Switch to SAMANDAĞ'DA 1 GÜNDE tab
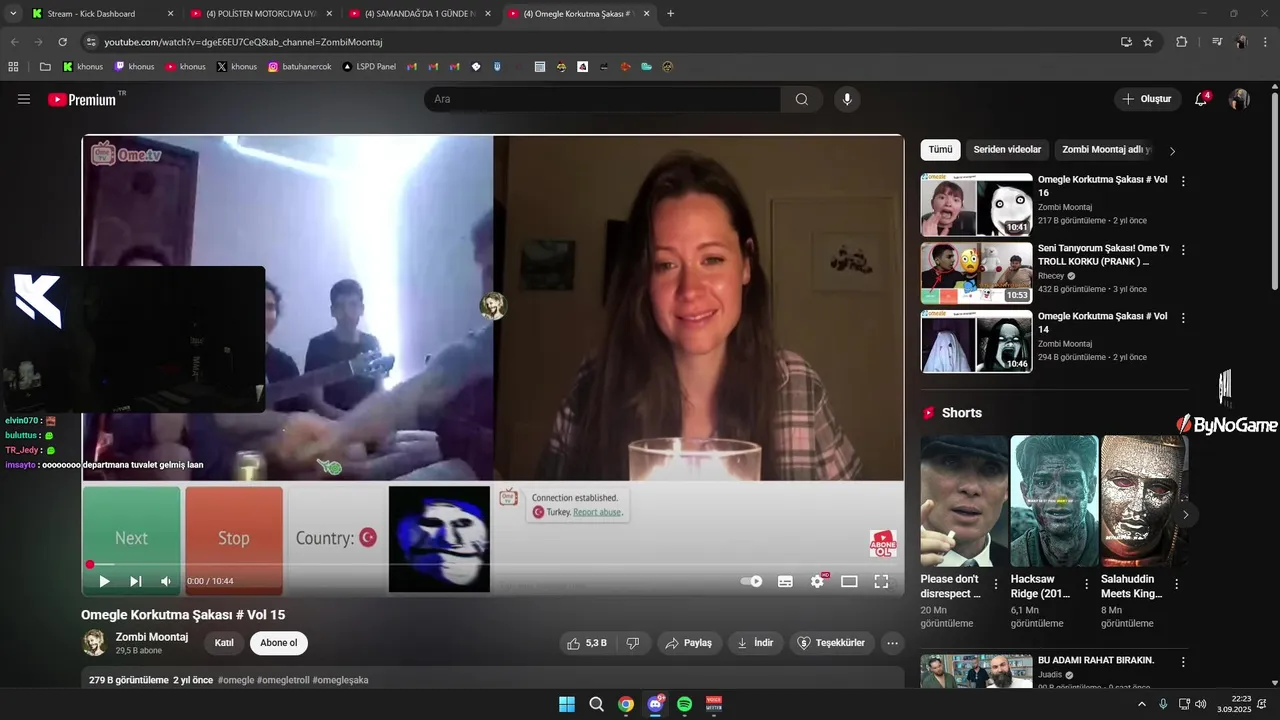The image size is (1280, 720). click(x=419, y=14)
